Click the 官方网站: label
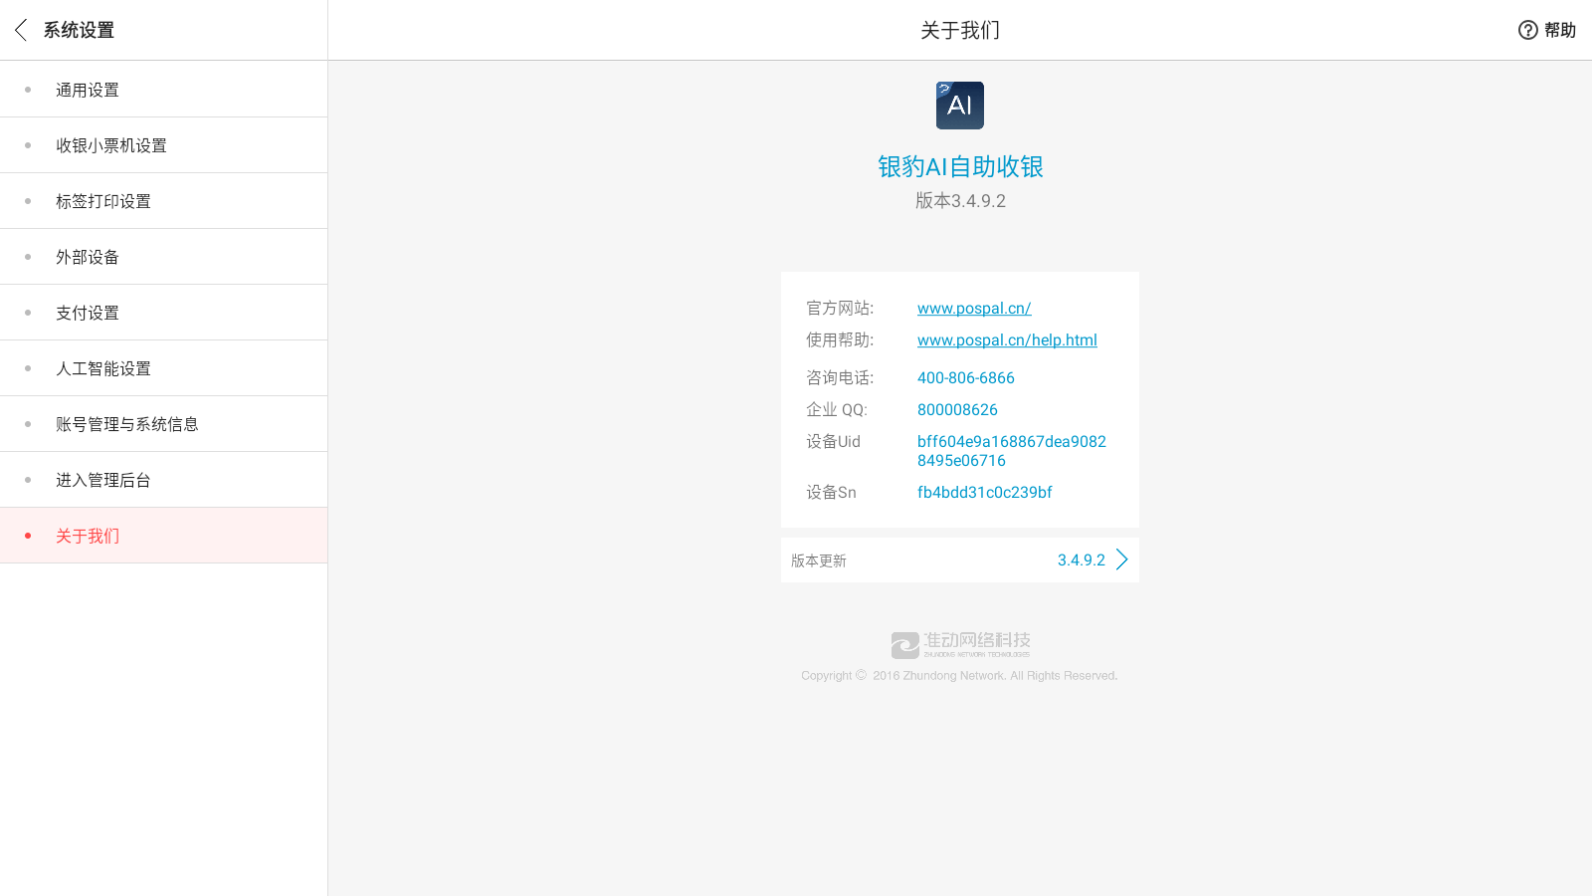 coord(840,308)
